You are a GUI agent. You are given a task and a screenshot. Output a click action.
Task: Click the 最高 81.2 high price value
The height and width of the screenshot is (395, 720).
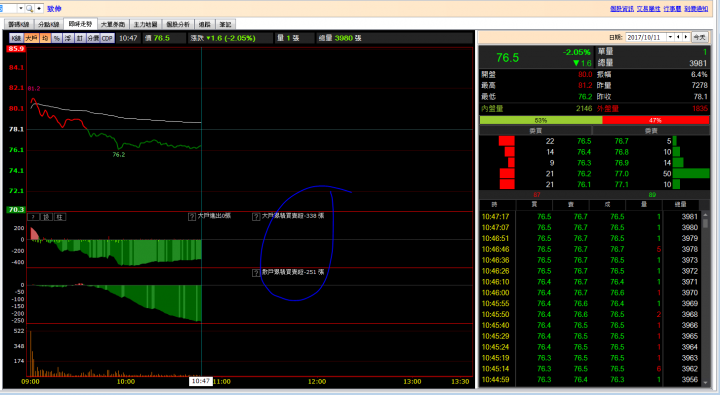click(585, 85)
